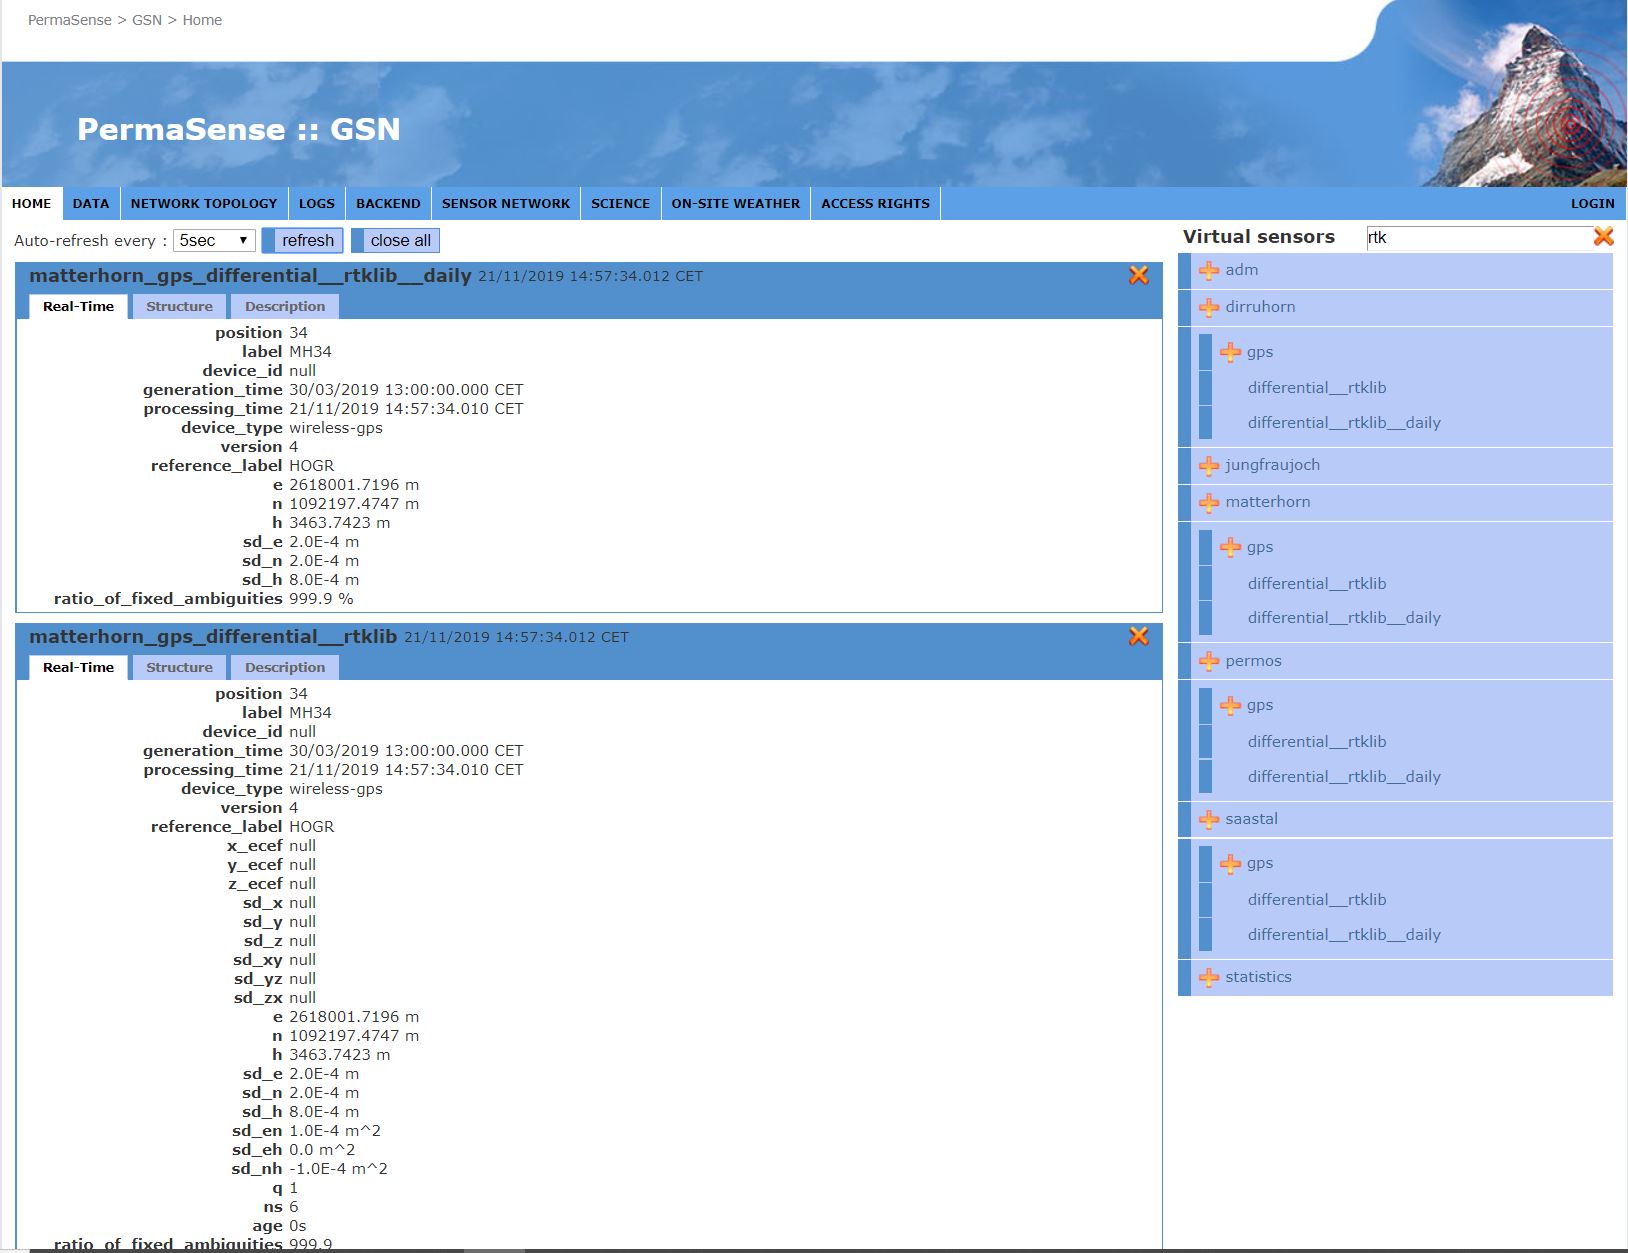Select differential__rtklib__daily under saastal gps
This screenshot has height=1253, width=1628.
(x=1343, y=935)
